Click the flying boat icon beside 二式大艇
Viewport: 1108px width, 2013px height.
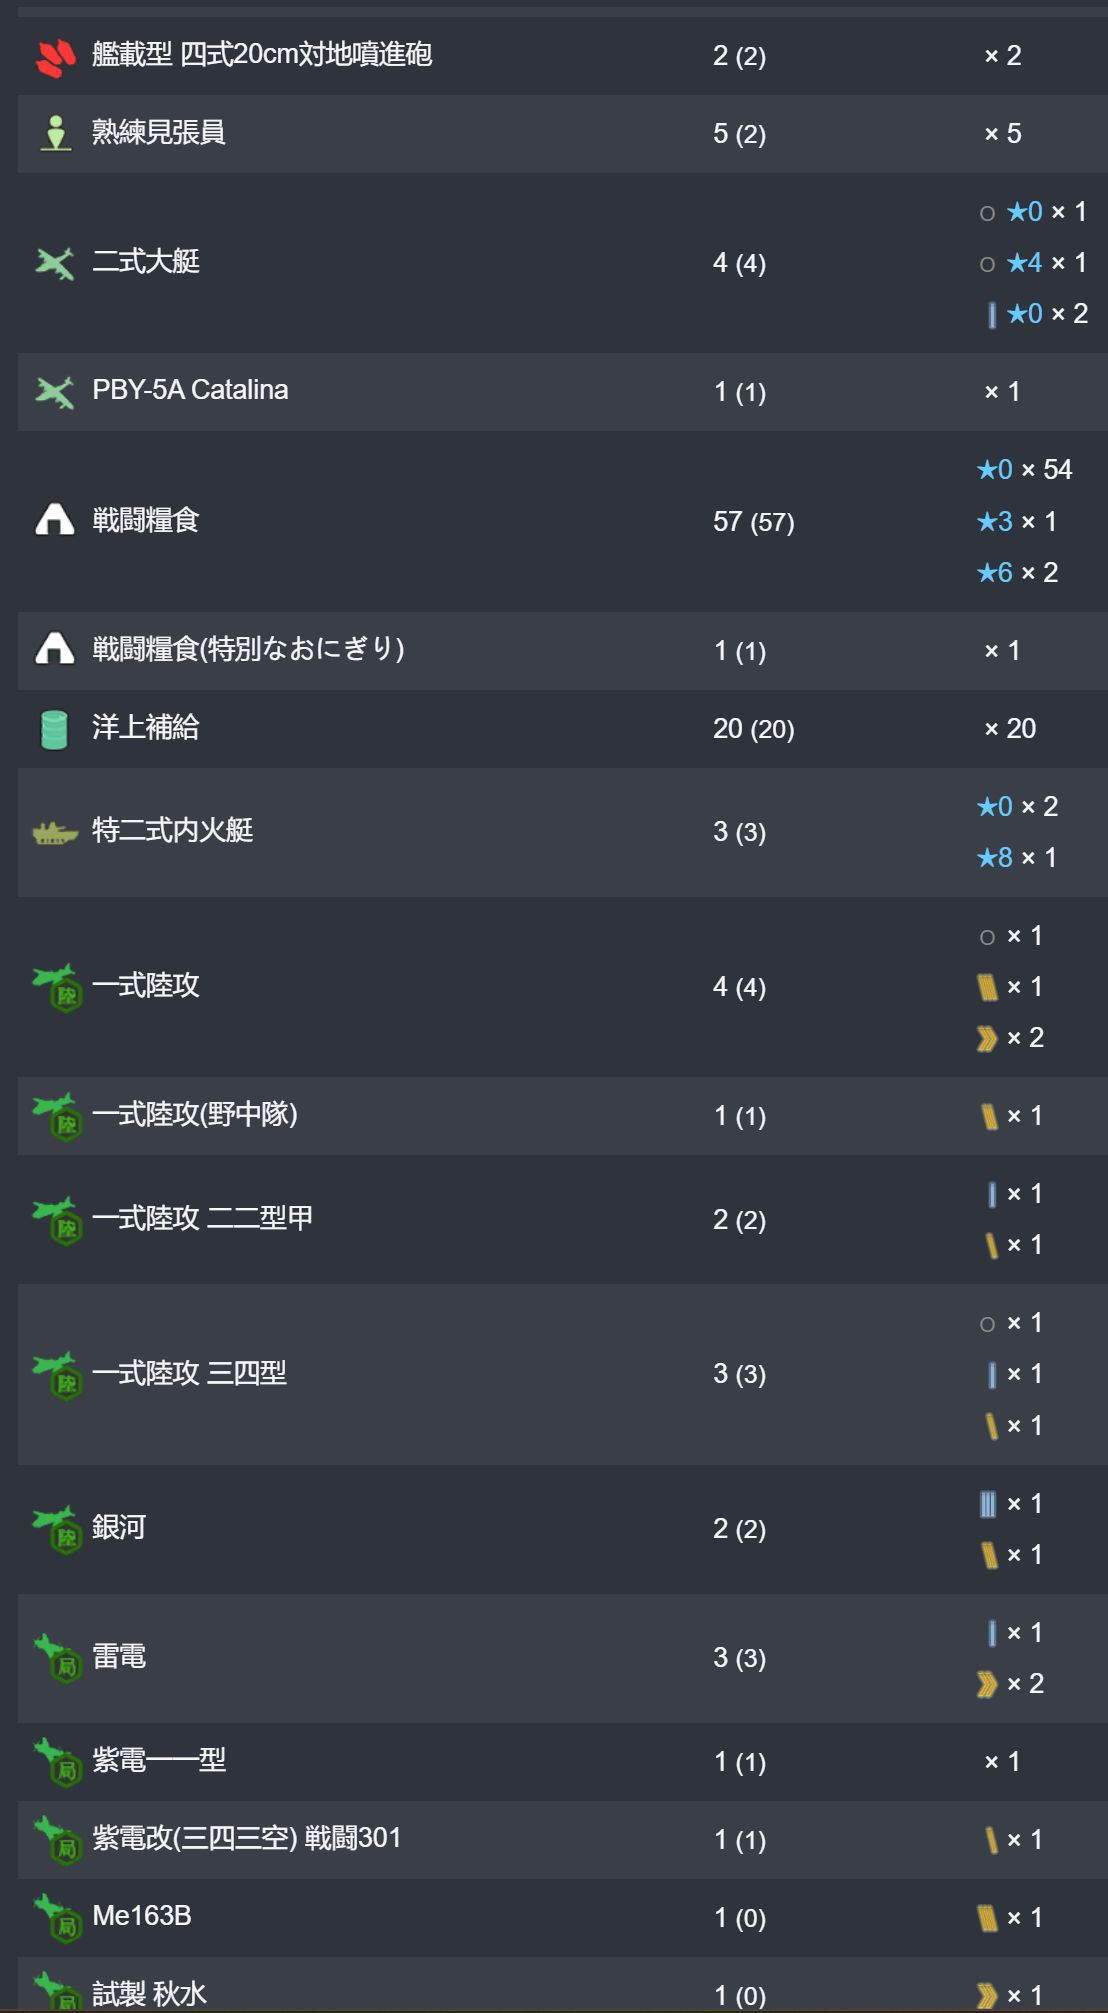pos(55,263)
